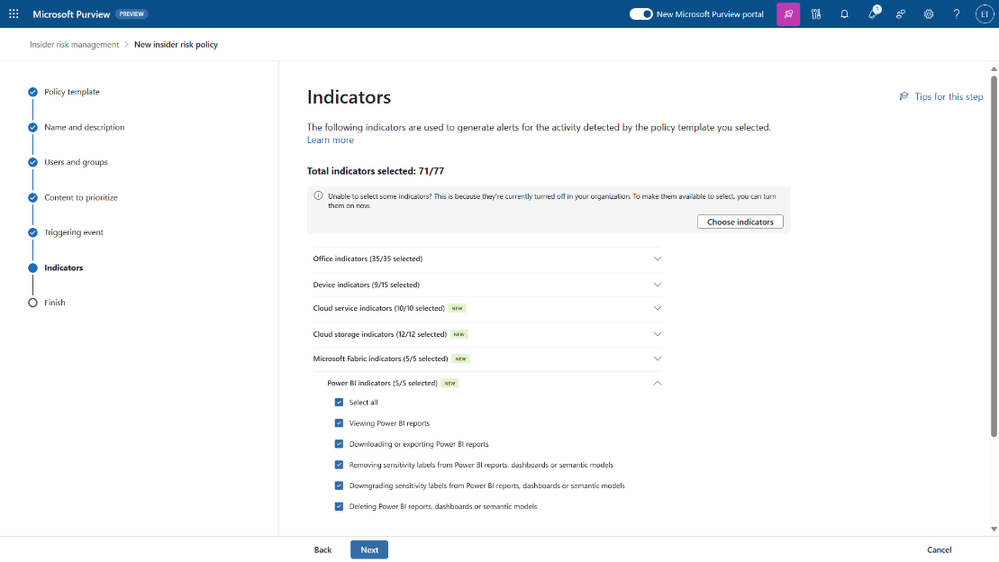Toggle New Microsoft Purview portal switch
Image resolution: width=999 pixels, height=562 pixels.
pos(640,14)
